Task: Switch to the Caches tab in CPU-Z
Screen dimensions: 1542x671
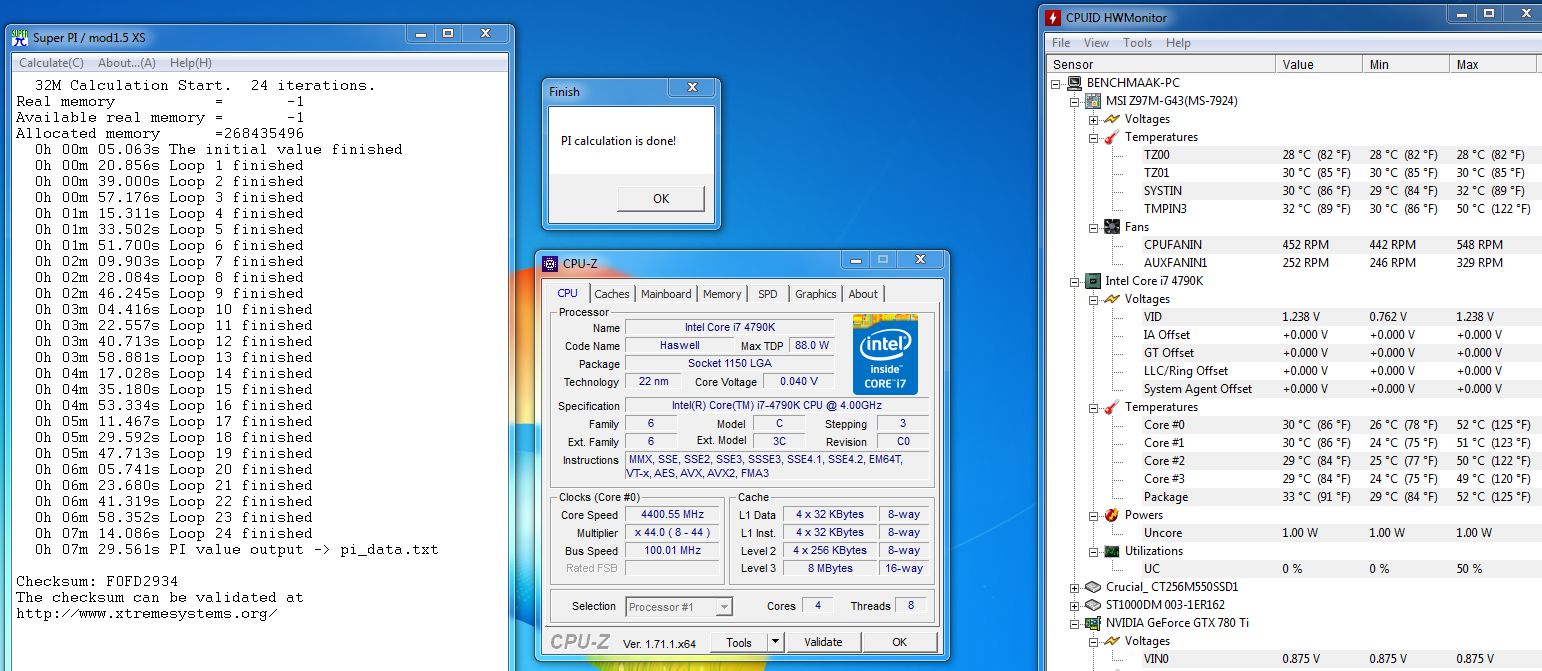Action: (x=612, y=294)
